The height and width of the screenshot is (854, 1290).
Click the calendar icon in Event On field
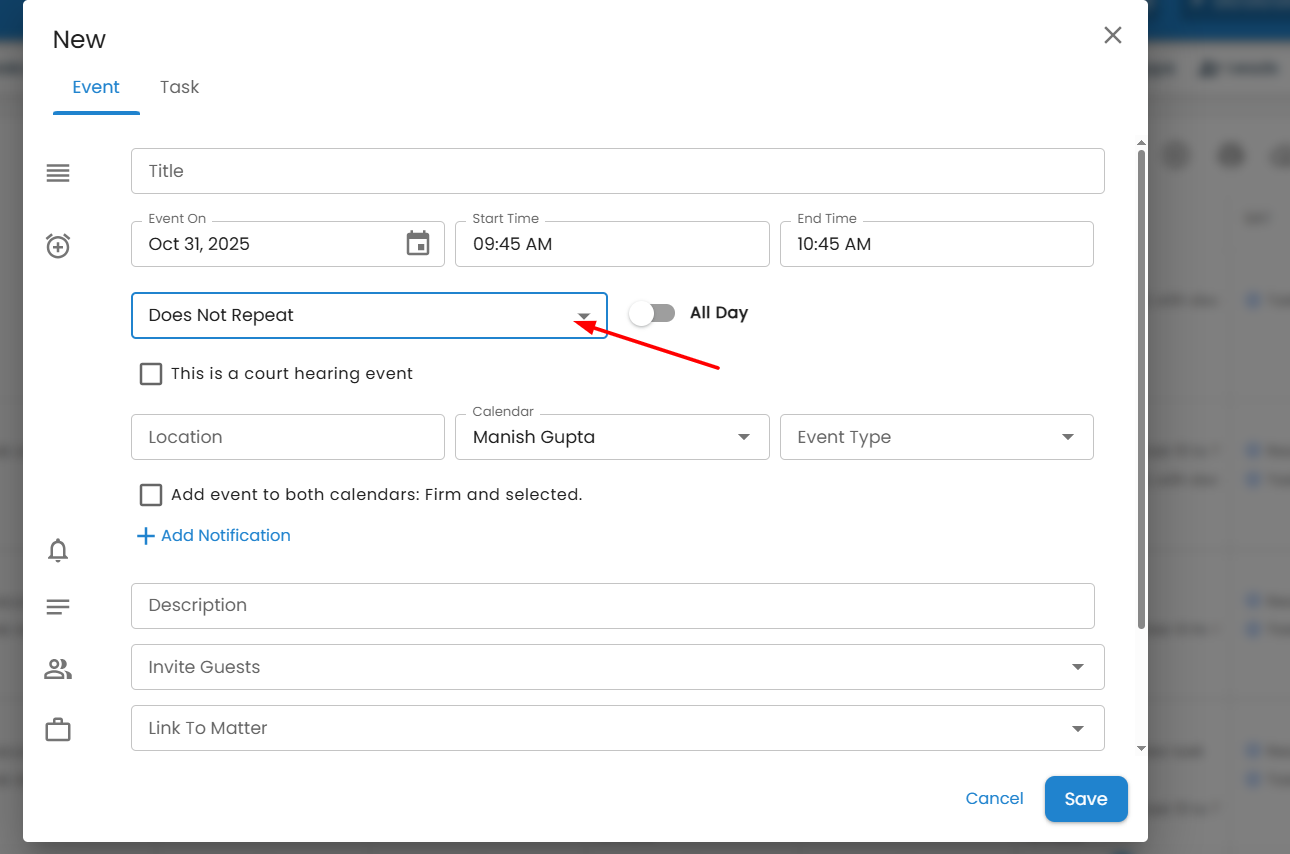(x=417, y=243)
